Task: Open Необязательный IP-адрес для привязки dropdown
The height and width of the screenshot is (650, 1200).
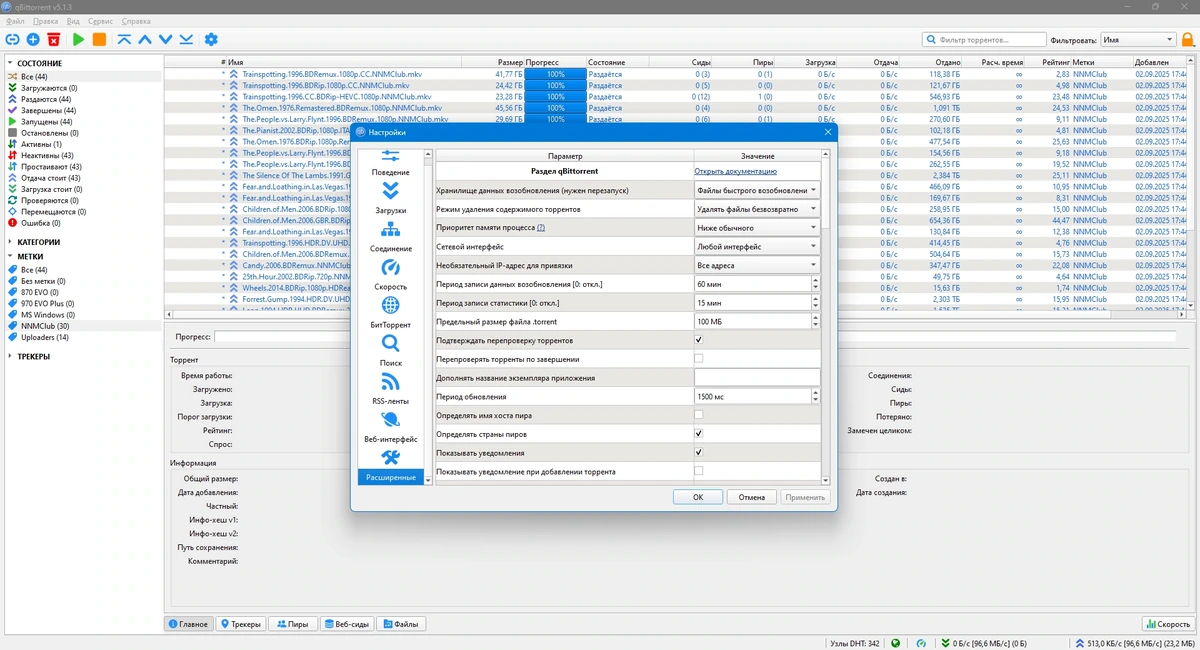Action: [x=757, y=265]
